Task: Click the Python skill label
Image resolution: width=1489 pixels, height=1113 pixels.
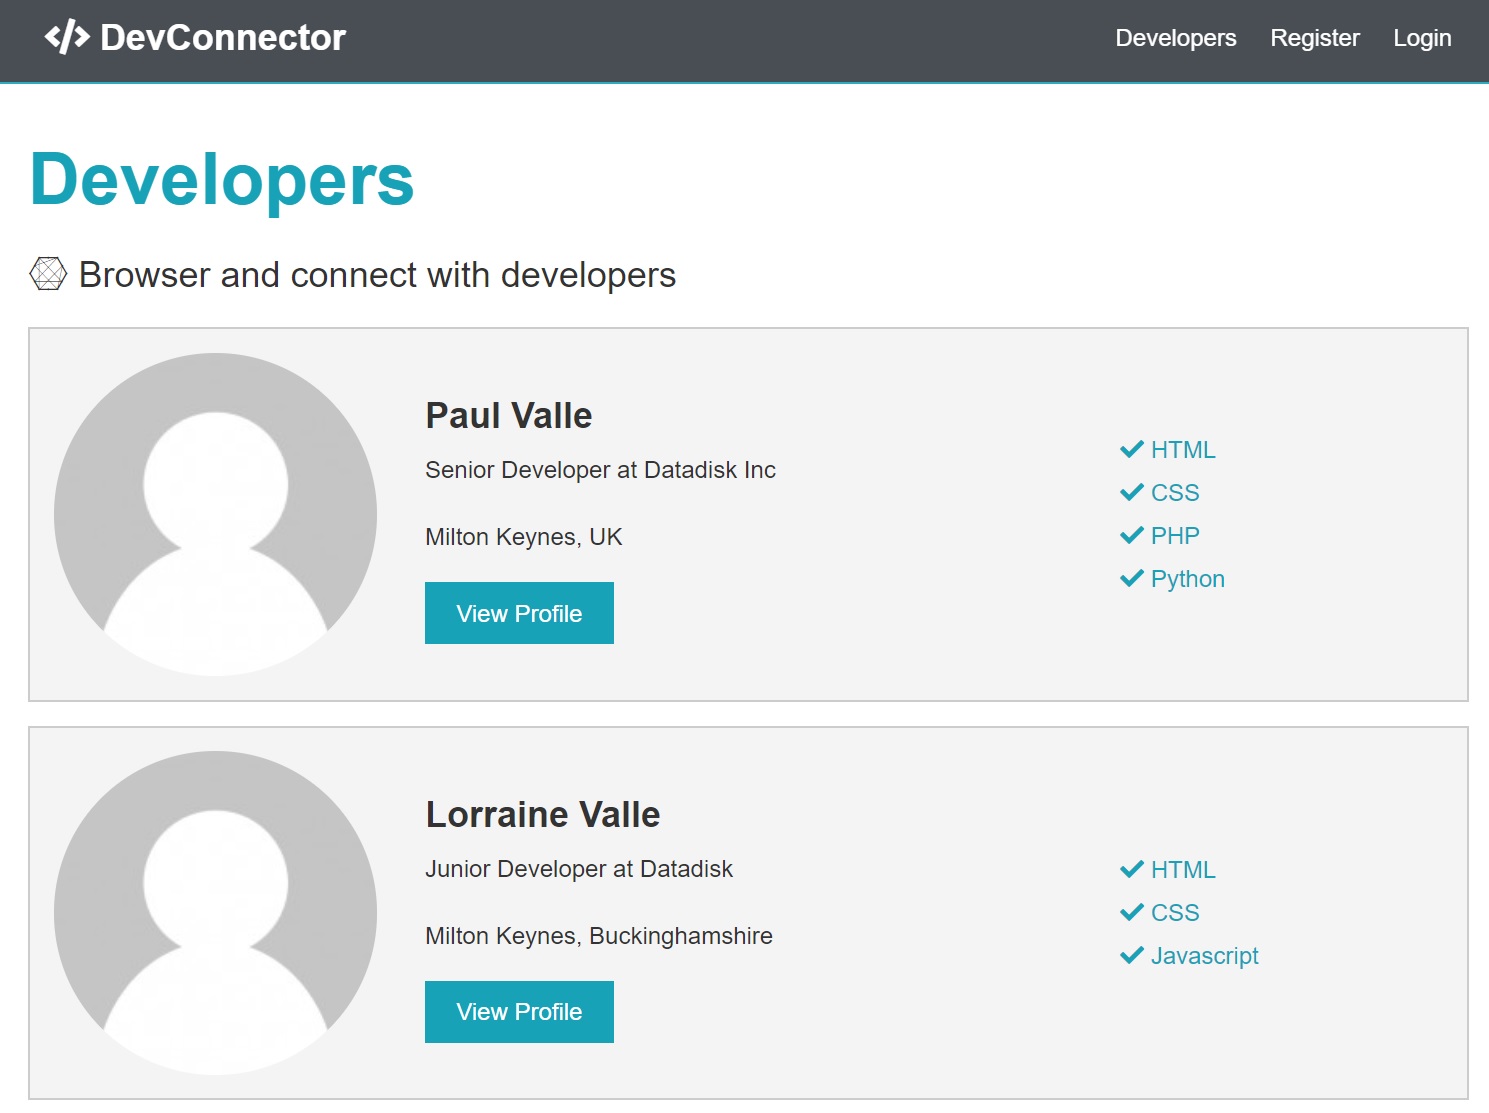Action: tap(1187, 579)
